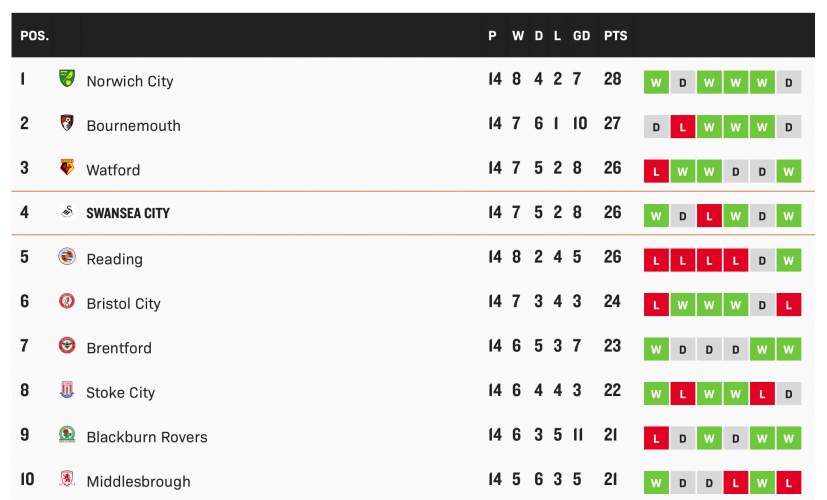Image resolution: width=827 pixels, height=500 pixels.
Task: Click Bournemouth's red L form badge
Action: pos(683,127)
